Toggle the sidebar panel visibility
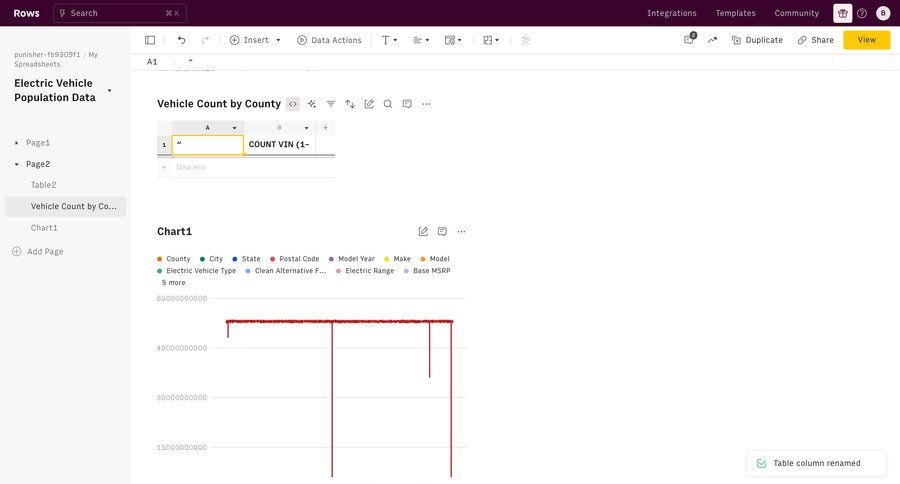900x484 pixels. pyautogui.click(x=150, y=40)
